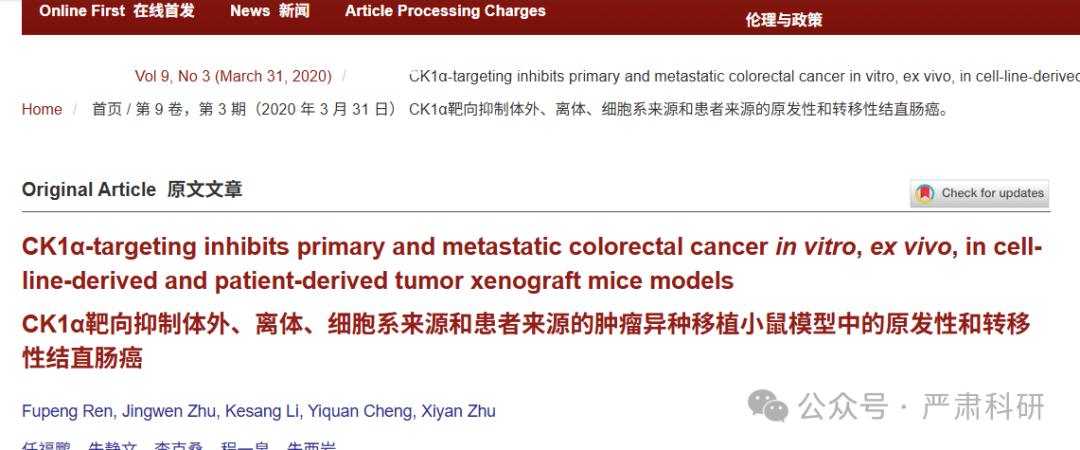1080x450 pixels.
Task: Click author Fupeng Ren
Action: [69, 412]
